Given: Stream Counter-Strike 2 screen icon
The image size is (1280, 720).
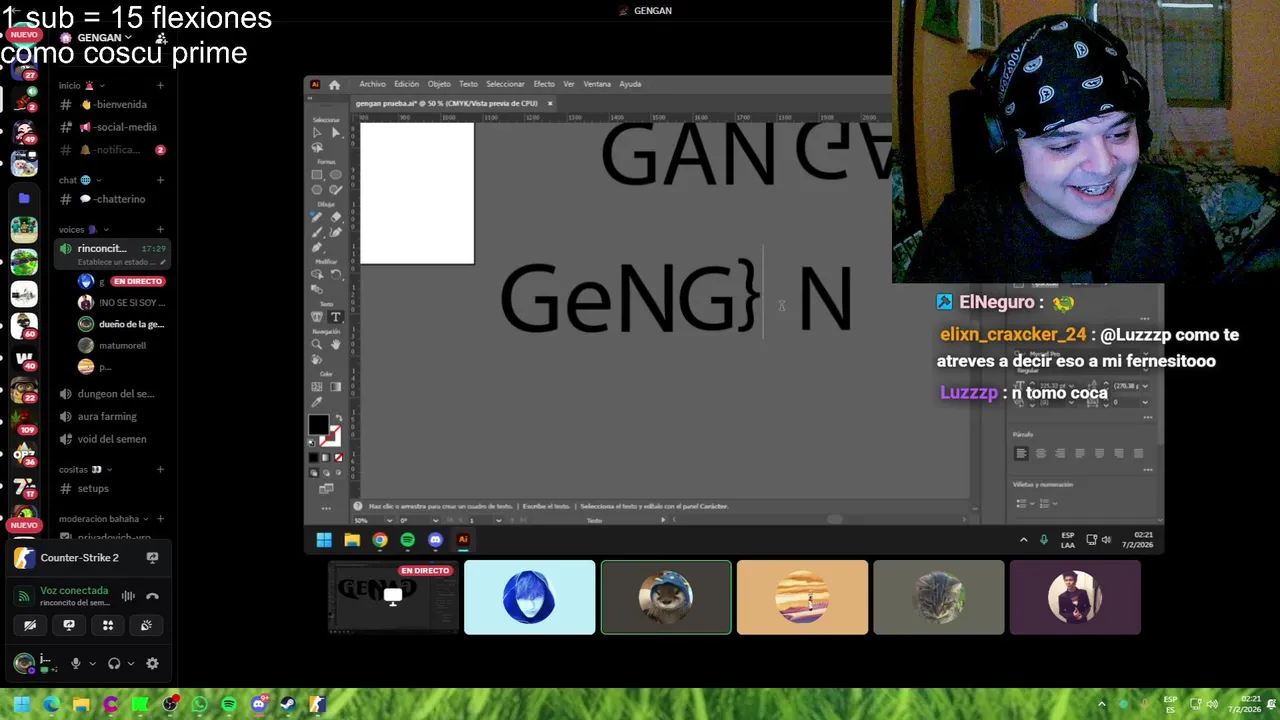Looking at the screenshot, I should pyautogui.click(x=152, y=558).
